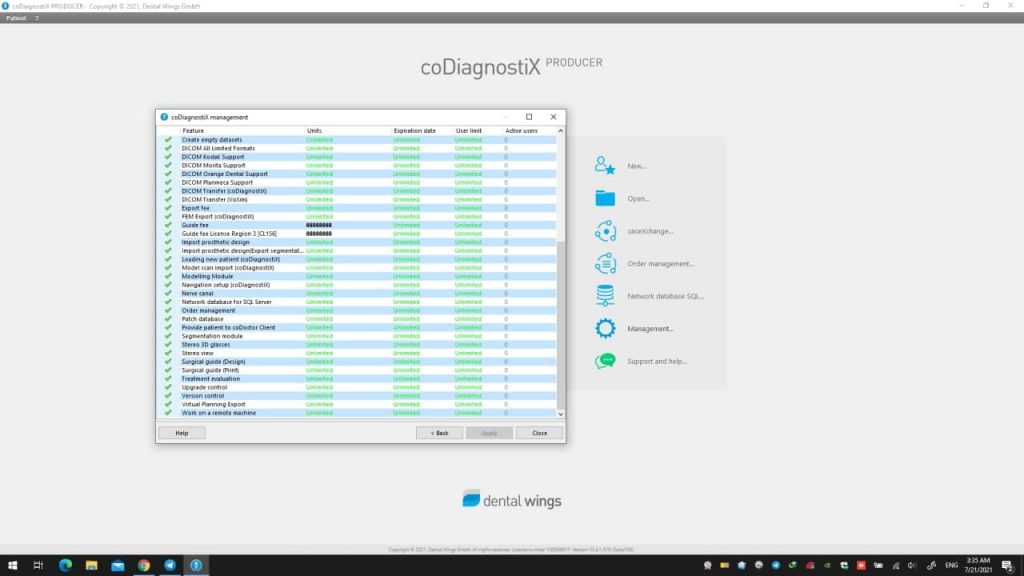Screen dimensions: 1024x576
Task: Open the ? help menu
Action: click(37, 18)
